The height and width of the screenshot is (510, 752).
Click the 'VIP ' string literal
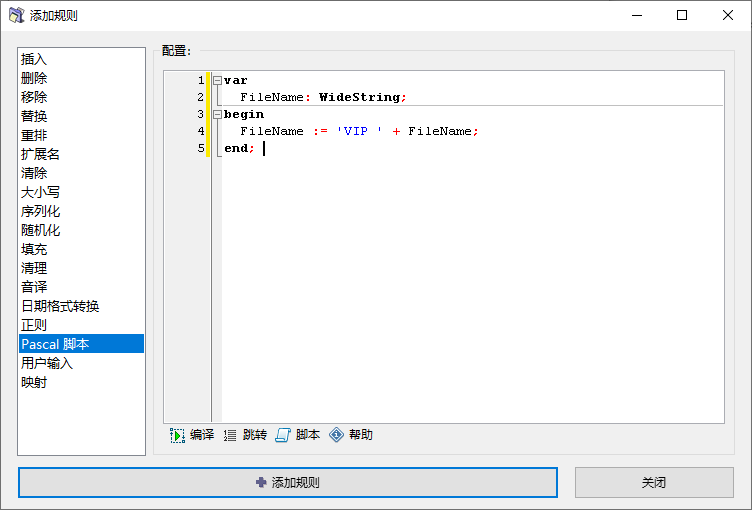pos(360,131)
